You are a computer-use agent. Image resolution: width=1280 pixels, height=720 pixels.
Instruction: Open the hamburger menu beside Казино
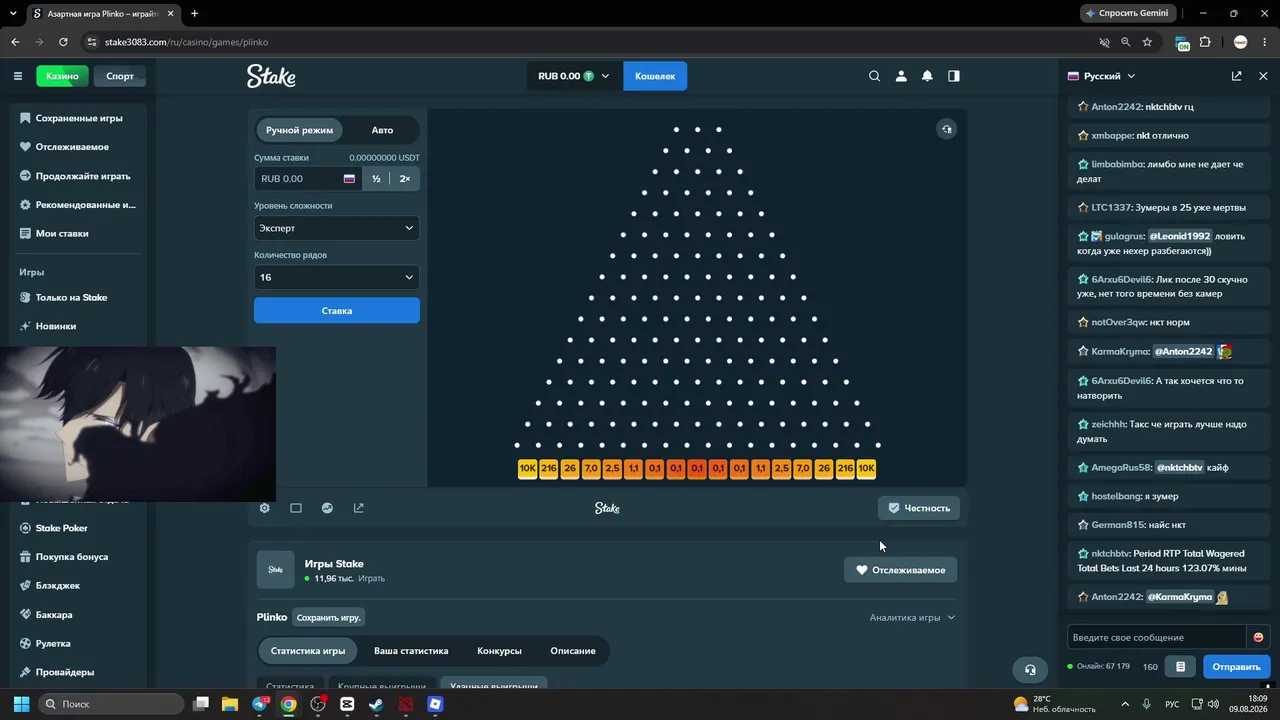click(x=17, y=76)
